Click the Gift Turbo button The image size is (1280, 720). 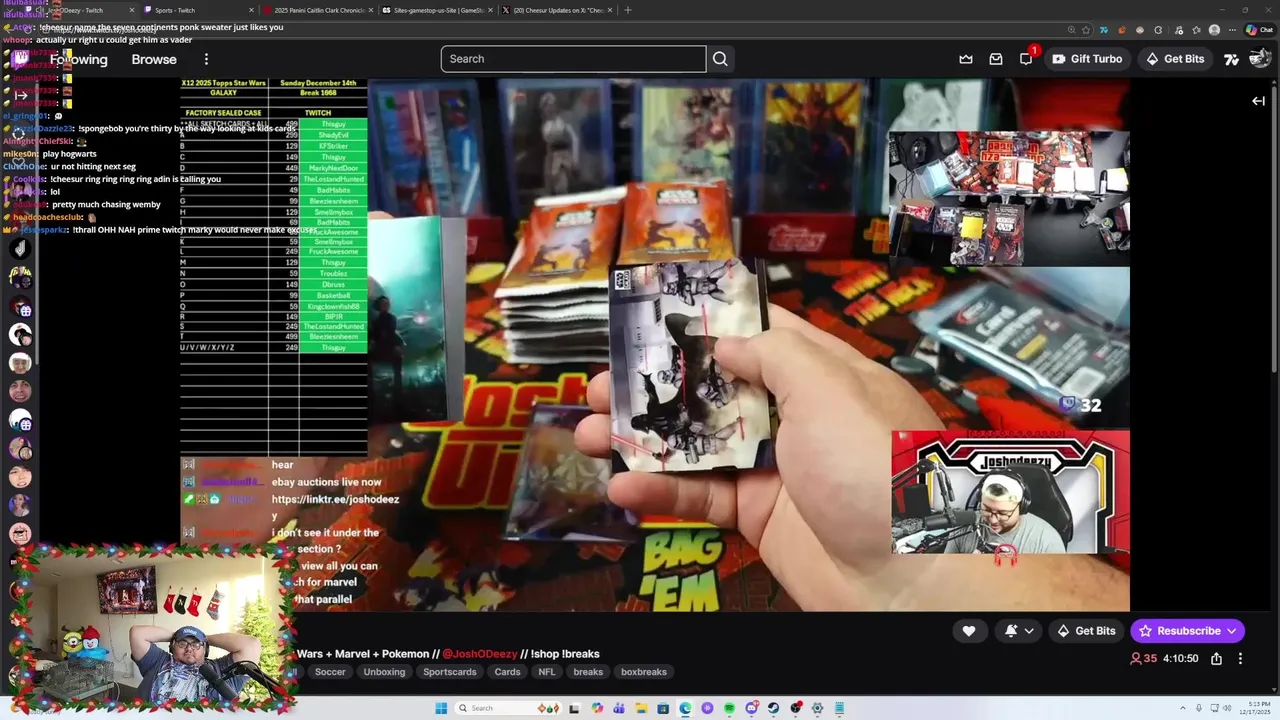[1087, 59]
